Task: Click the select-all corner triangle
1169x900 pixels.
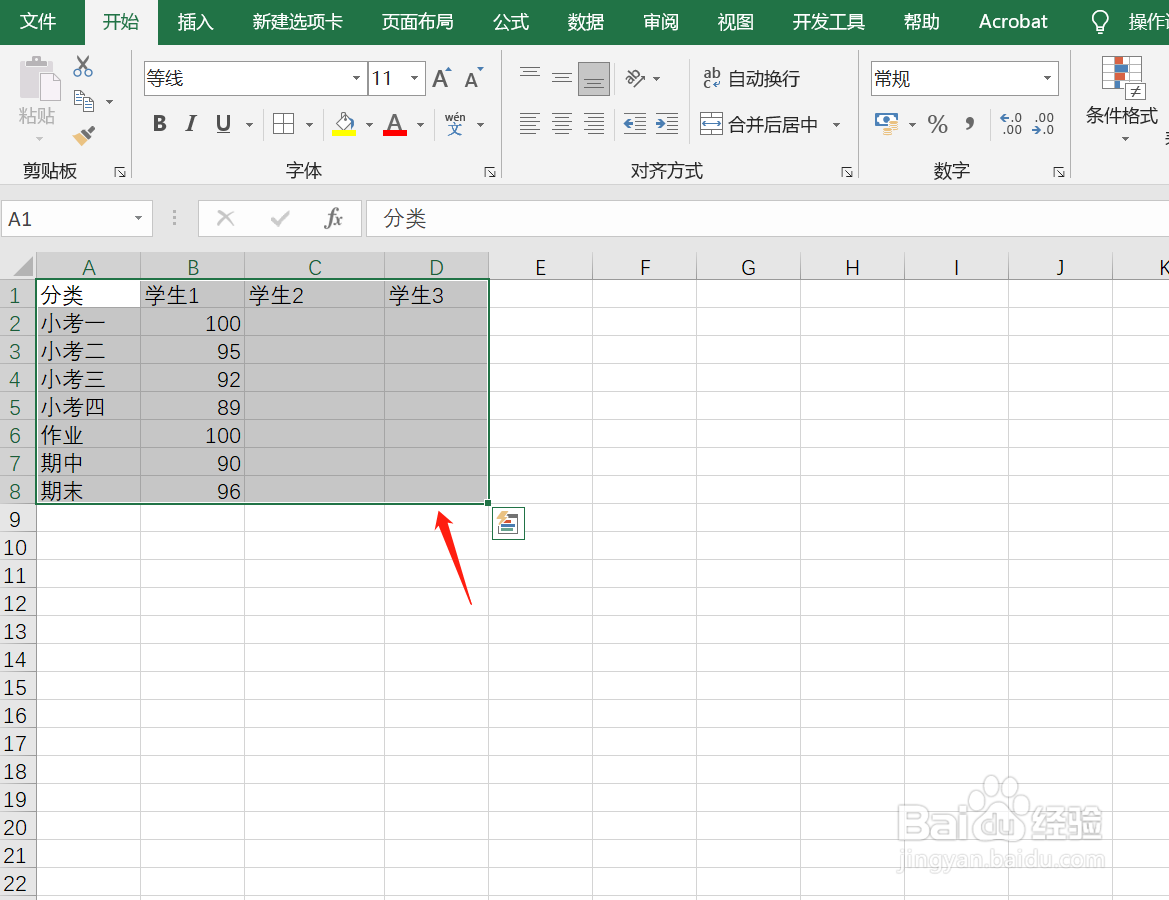Action: pyautogui.click(x=22, y=266)
